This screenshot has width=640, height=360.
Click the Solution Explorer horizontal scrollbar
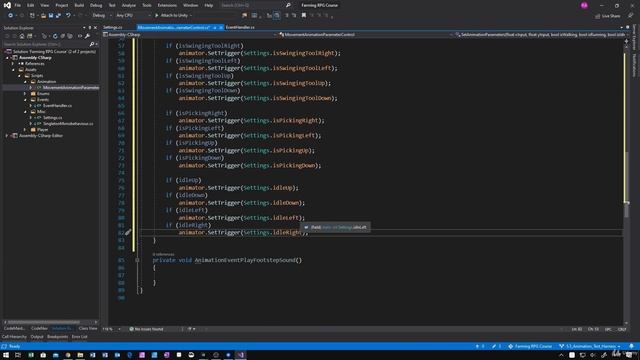44,322
